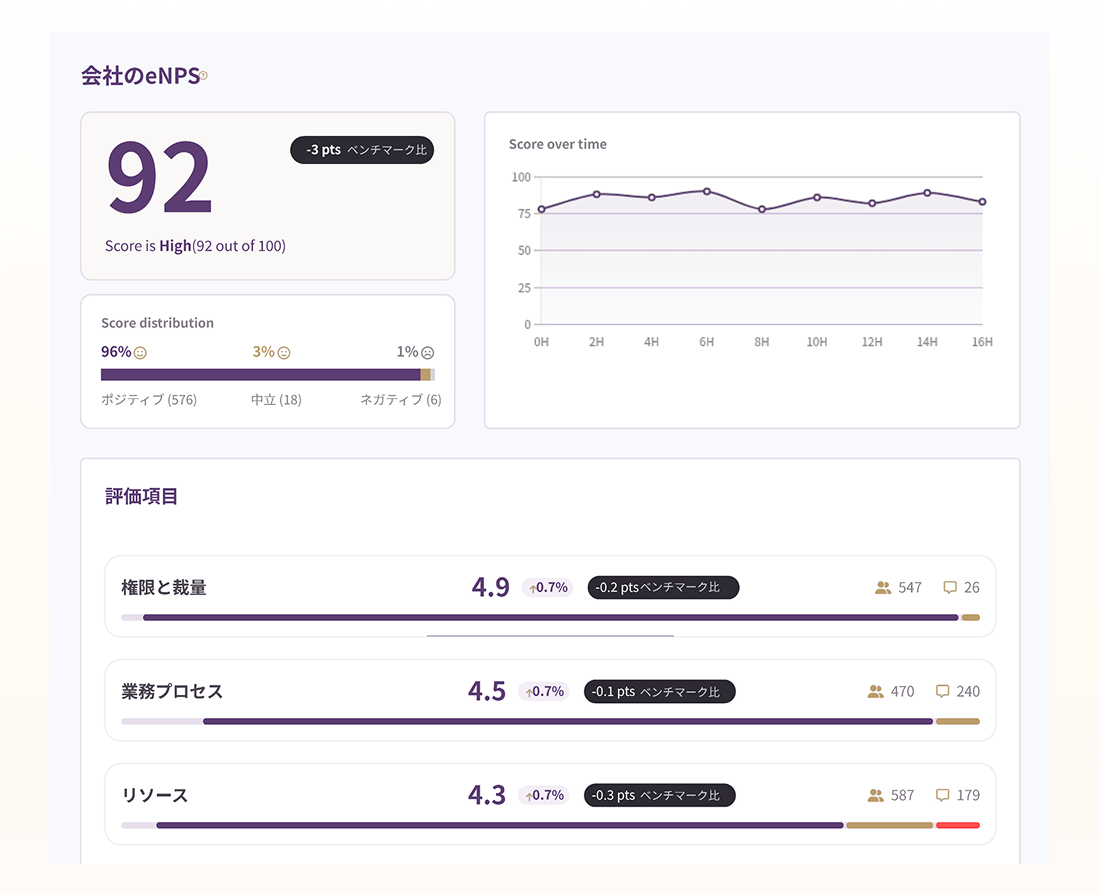The height and width of the screenshot is (894, 1100).
Task: Click the red segment of リソース bar
Action: coord(958,825)
